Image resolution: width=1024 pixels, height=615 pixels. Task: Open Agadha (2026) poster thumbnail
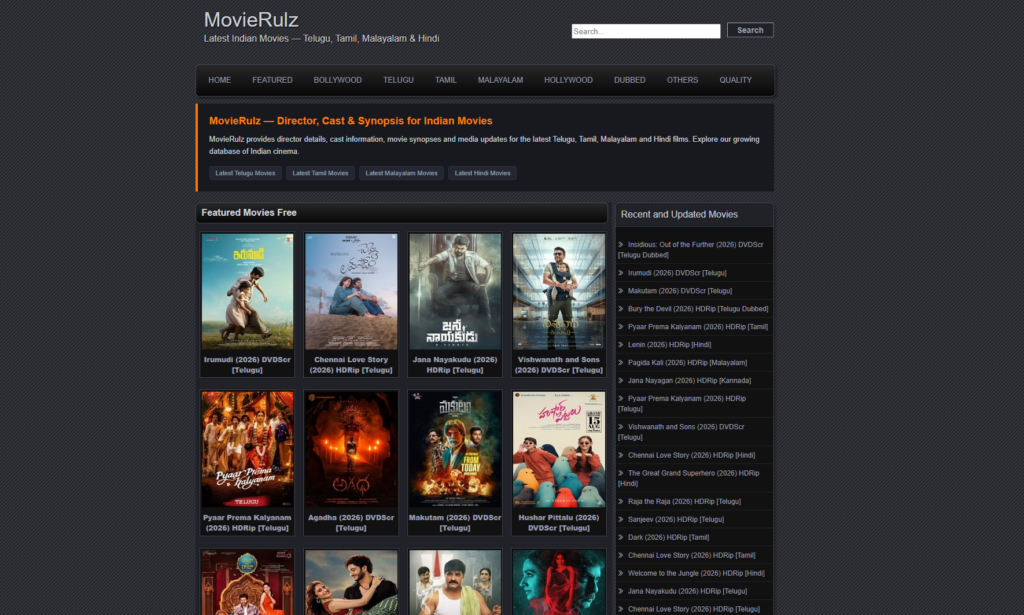point(351,450)
